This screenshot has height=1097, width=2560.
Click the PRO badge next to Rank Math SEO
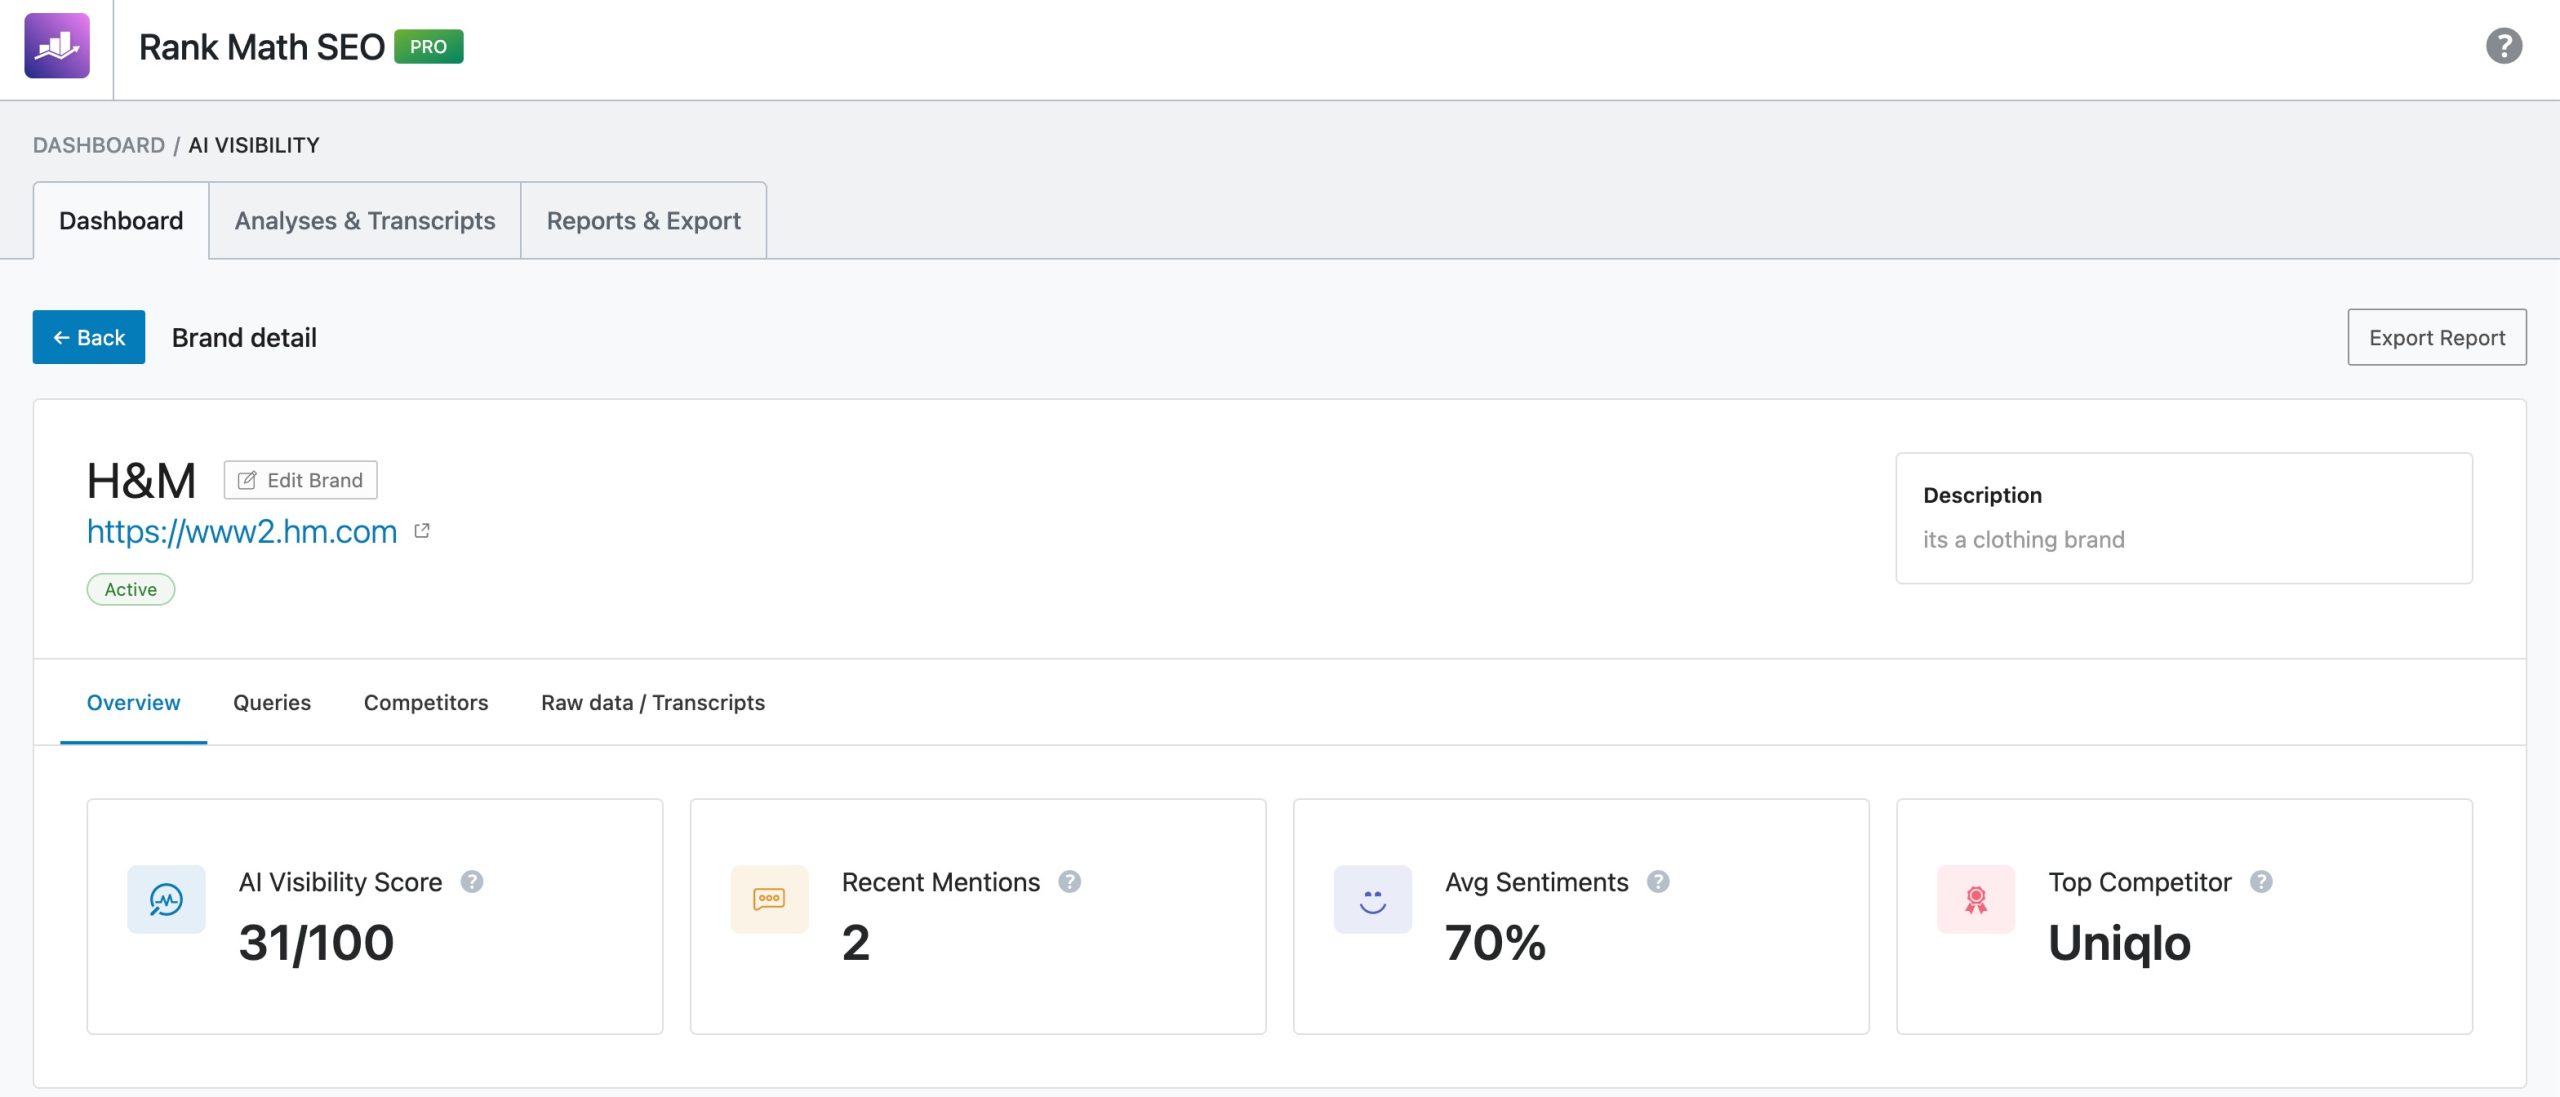pos(429,47)
